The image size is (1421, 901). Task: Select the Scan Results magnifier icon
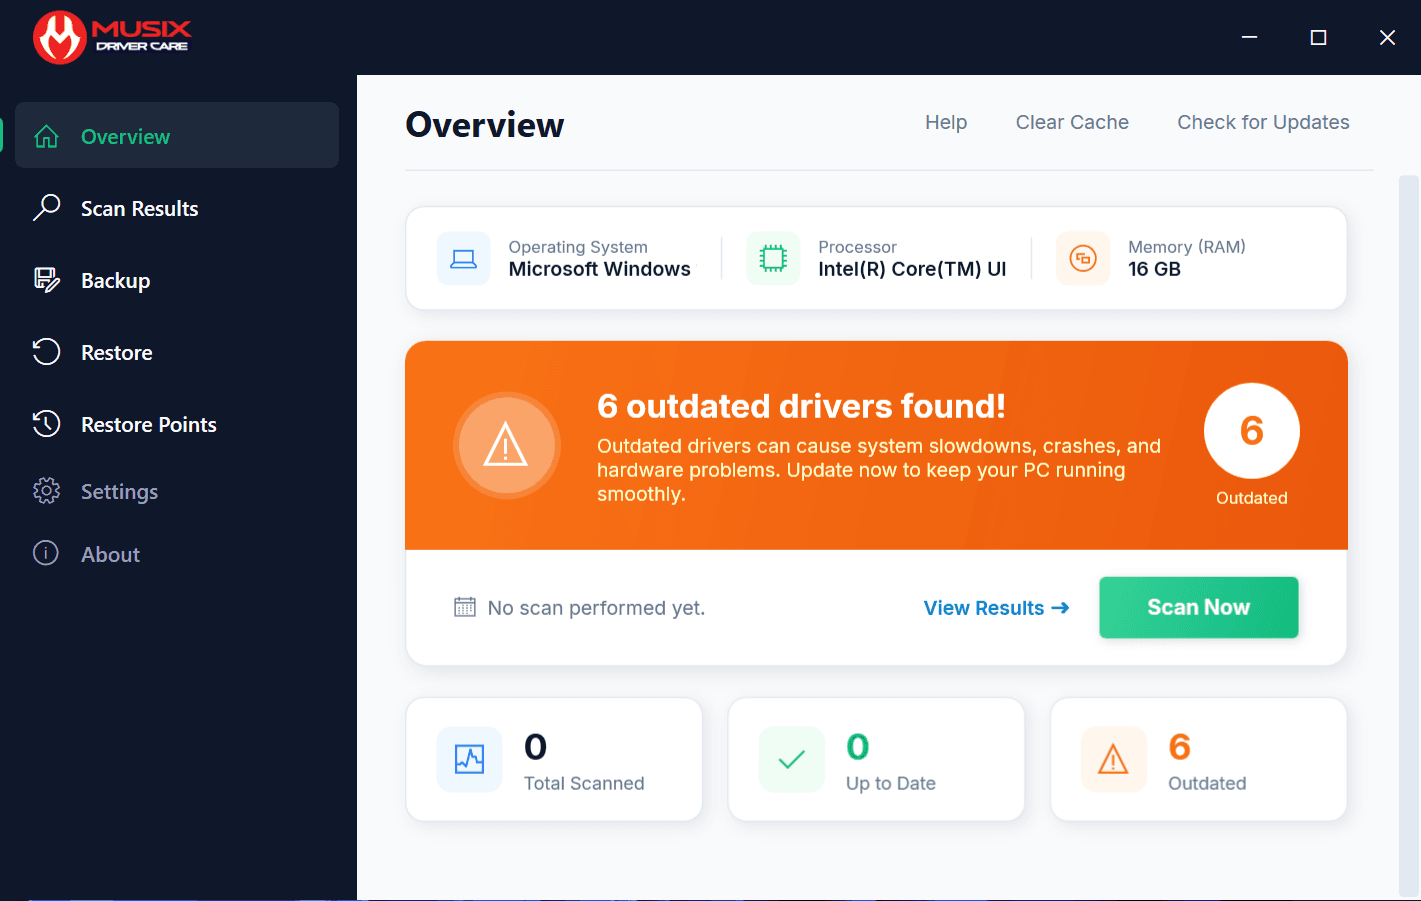(x=46, y=208)
